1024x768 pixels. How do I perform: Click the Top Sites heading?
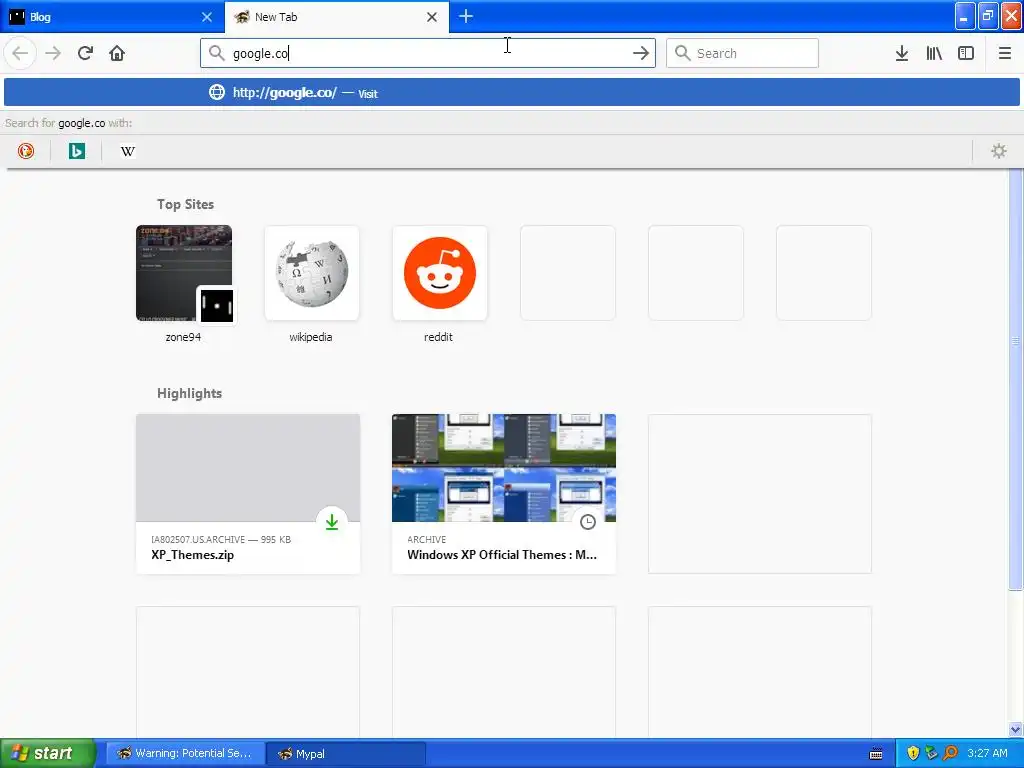[185, 204]
